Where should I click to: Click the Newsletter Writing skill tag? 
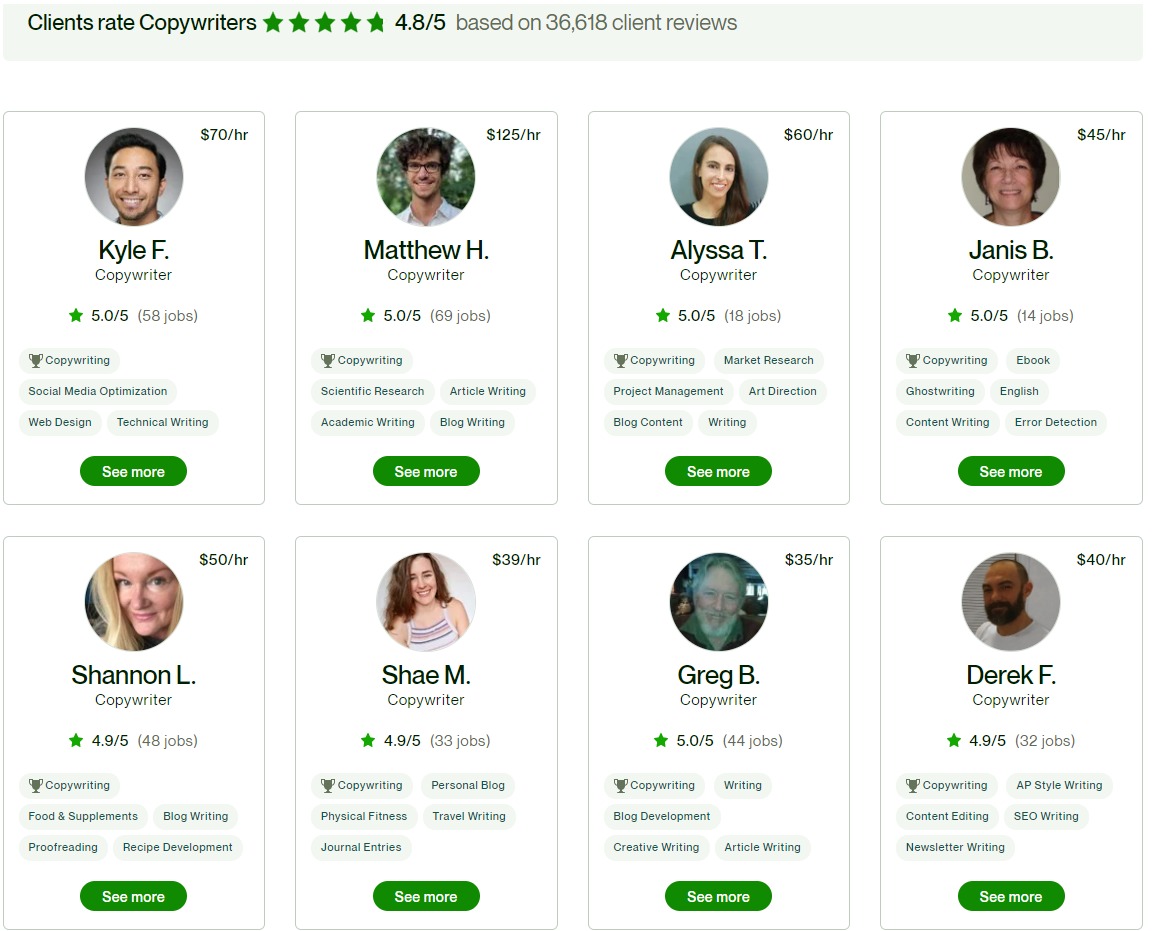955,847
